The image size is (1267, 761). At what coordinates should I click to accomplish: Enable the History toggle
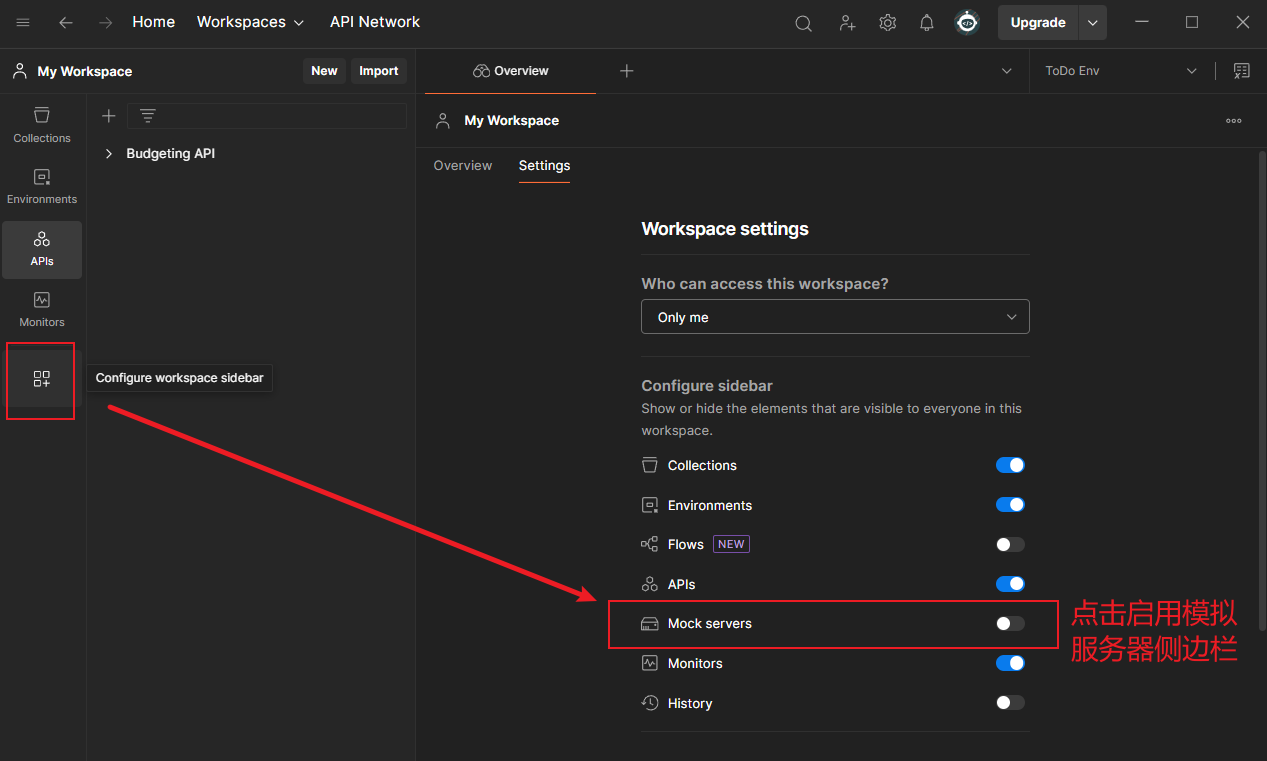(1010, 703)
